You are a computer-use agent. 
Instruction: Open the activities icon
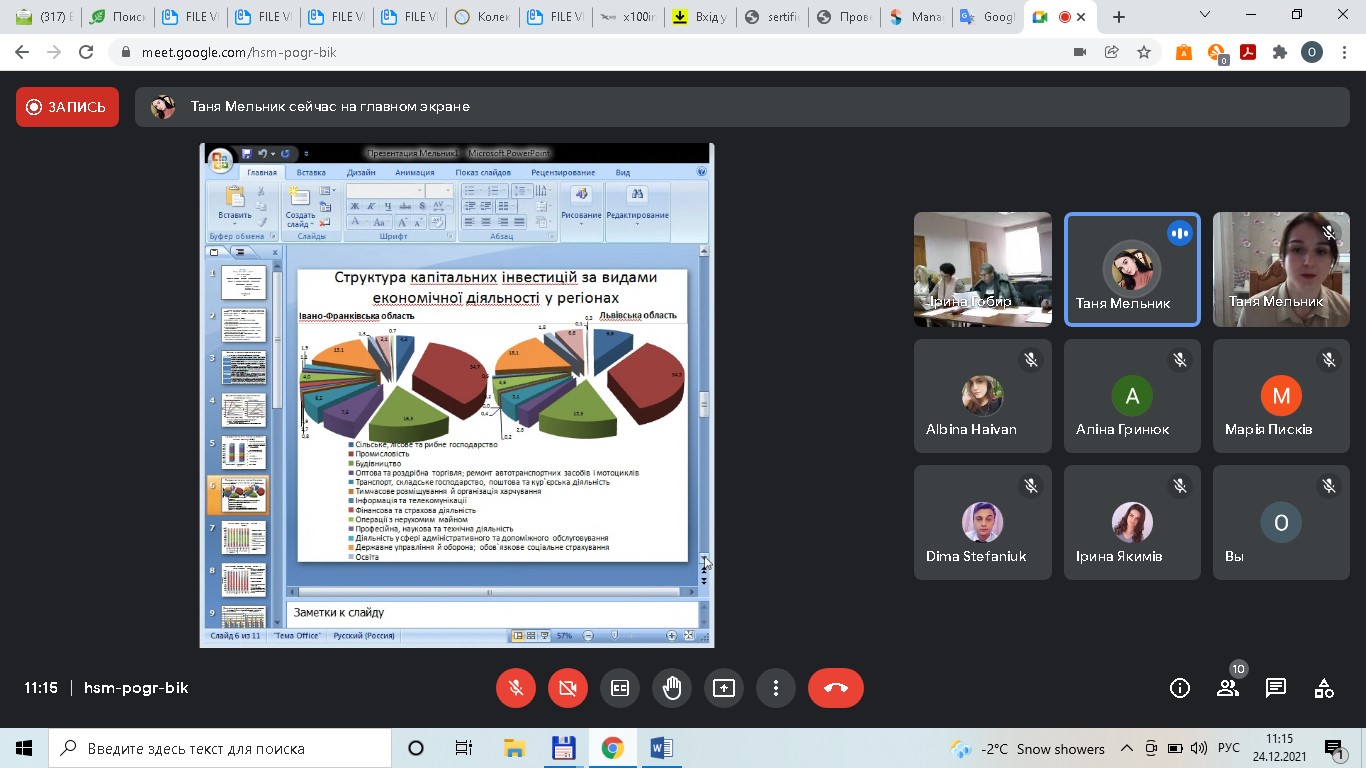1324,688
